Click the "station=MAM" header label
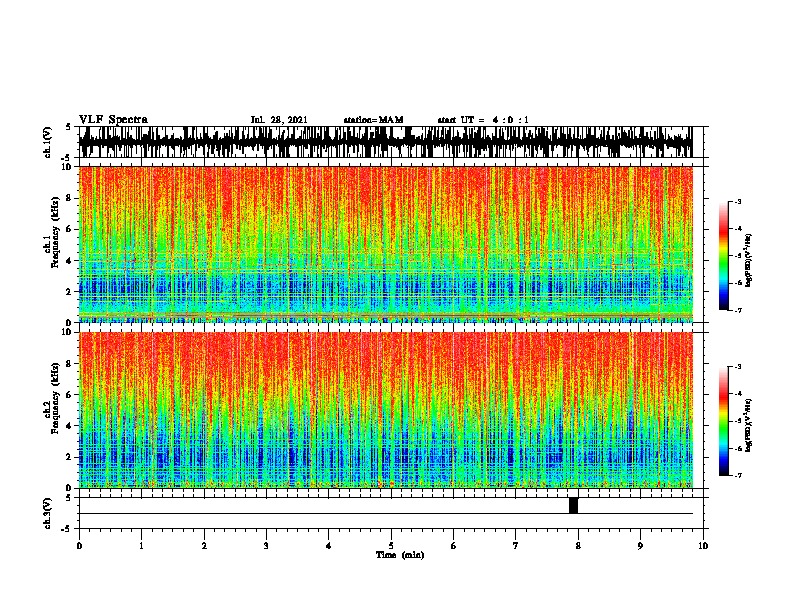Image resolution: width=792 pixels, height=612 pixels. click(x=374, y=120)
